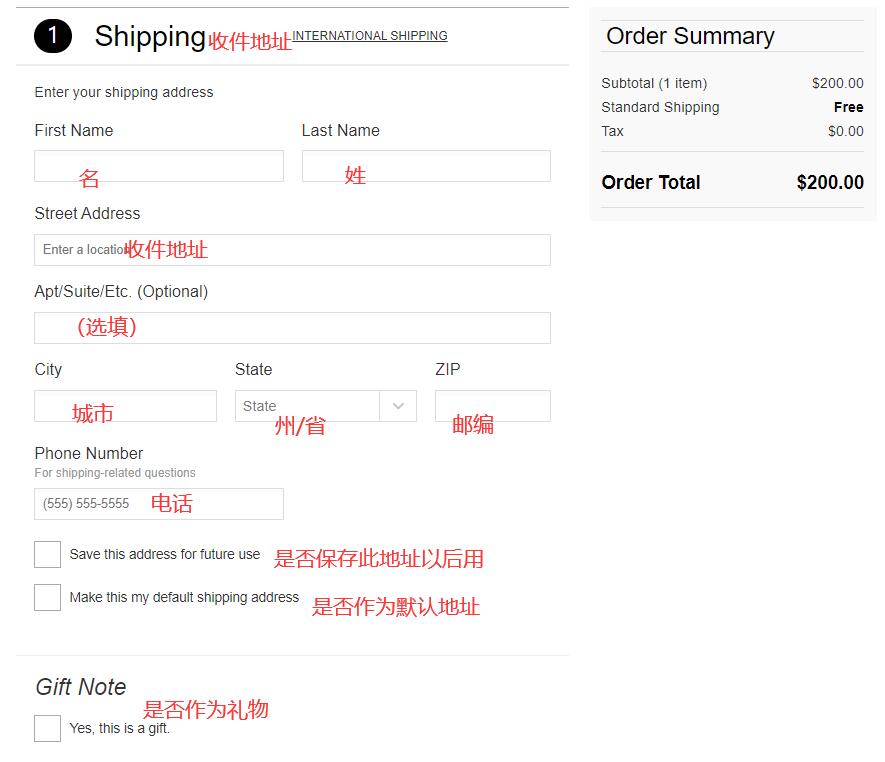Click the Street Address location field
Screen dimensions: 885x762
(x=292, y=250)
